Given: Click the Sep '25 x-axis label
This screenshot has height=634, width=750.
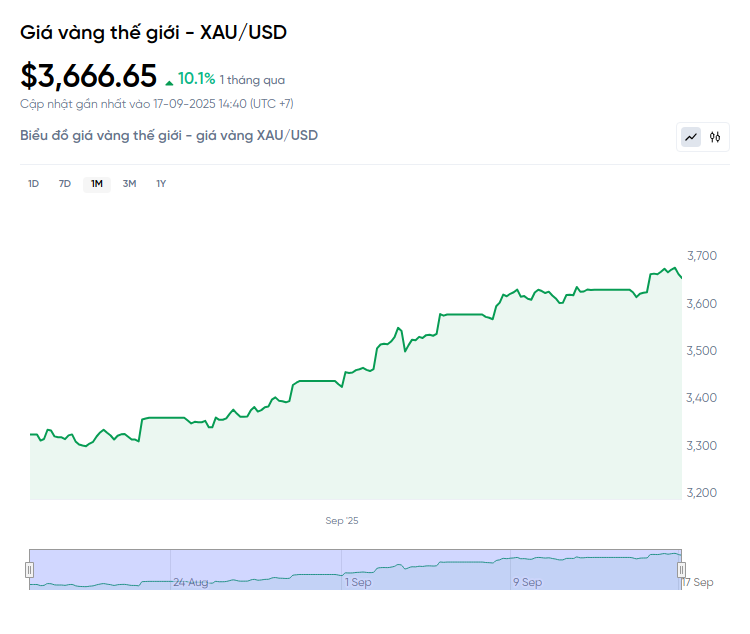Looking at the screenshot, I should point(342,521).
